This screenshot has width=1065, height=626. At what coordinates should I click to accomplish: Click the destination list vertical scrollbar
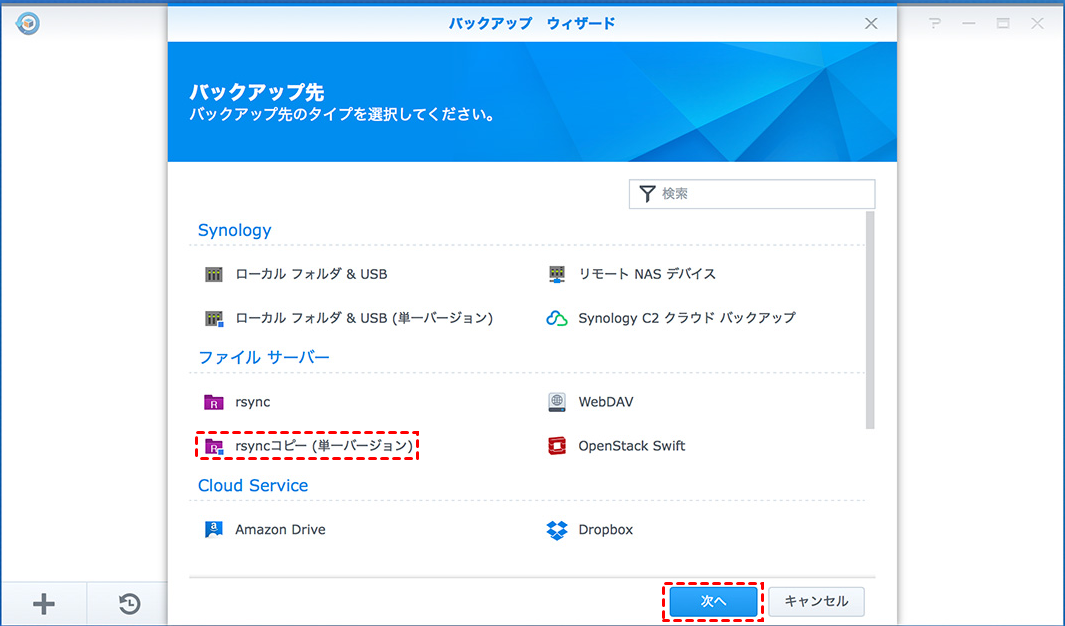(x=870, y=320)
